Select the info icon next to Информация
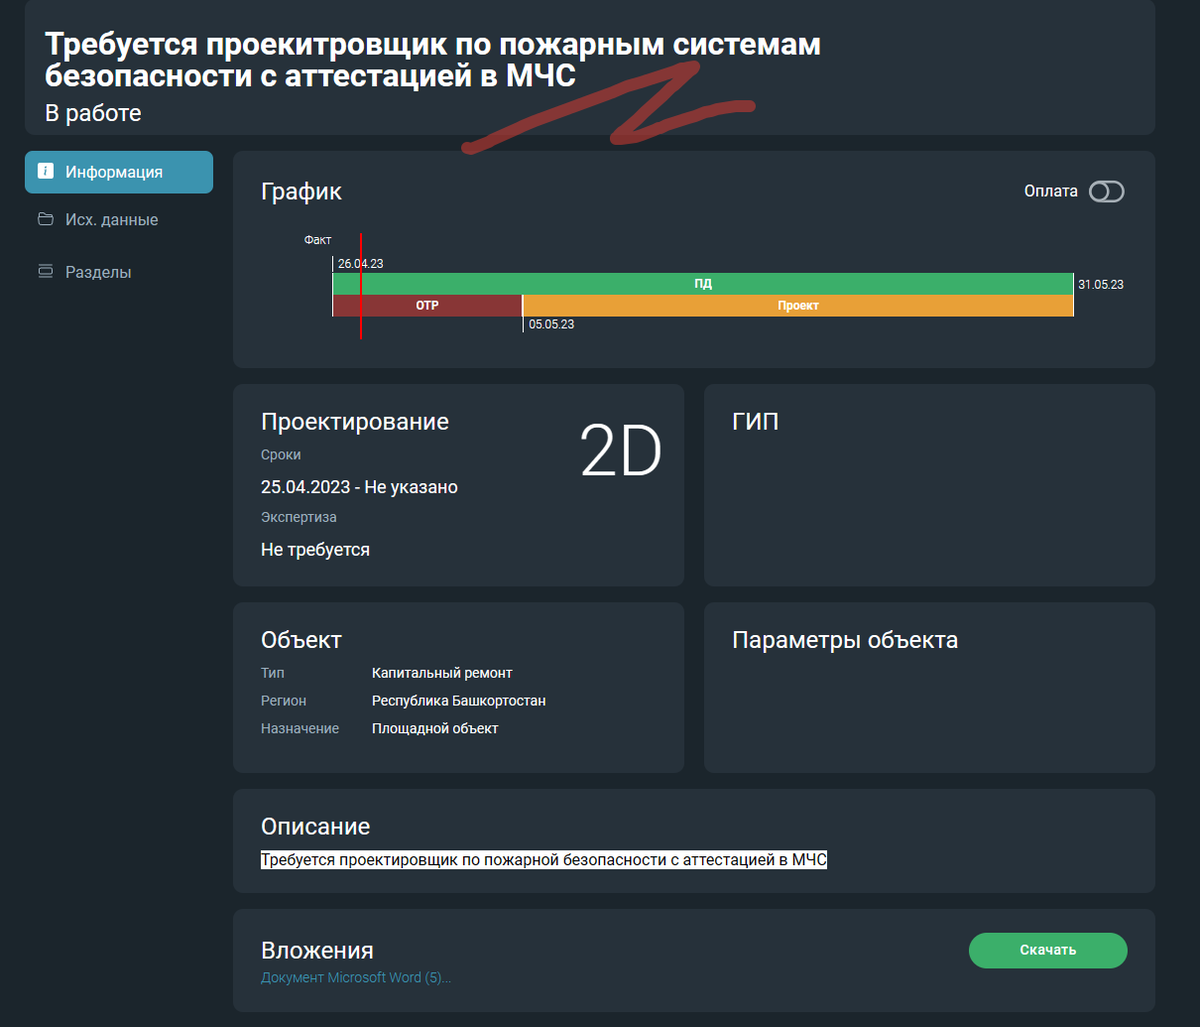Image resolution: width=1200 pixels, height=1027 pixels. 46,171
